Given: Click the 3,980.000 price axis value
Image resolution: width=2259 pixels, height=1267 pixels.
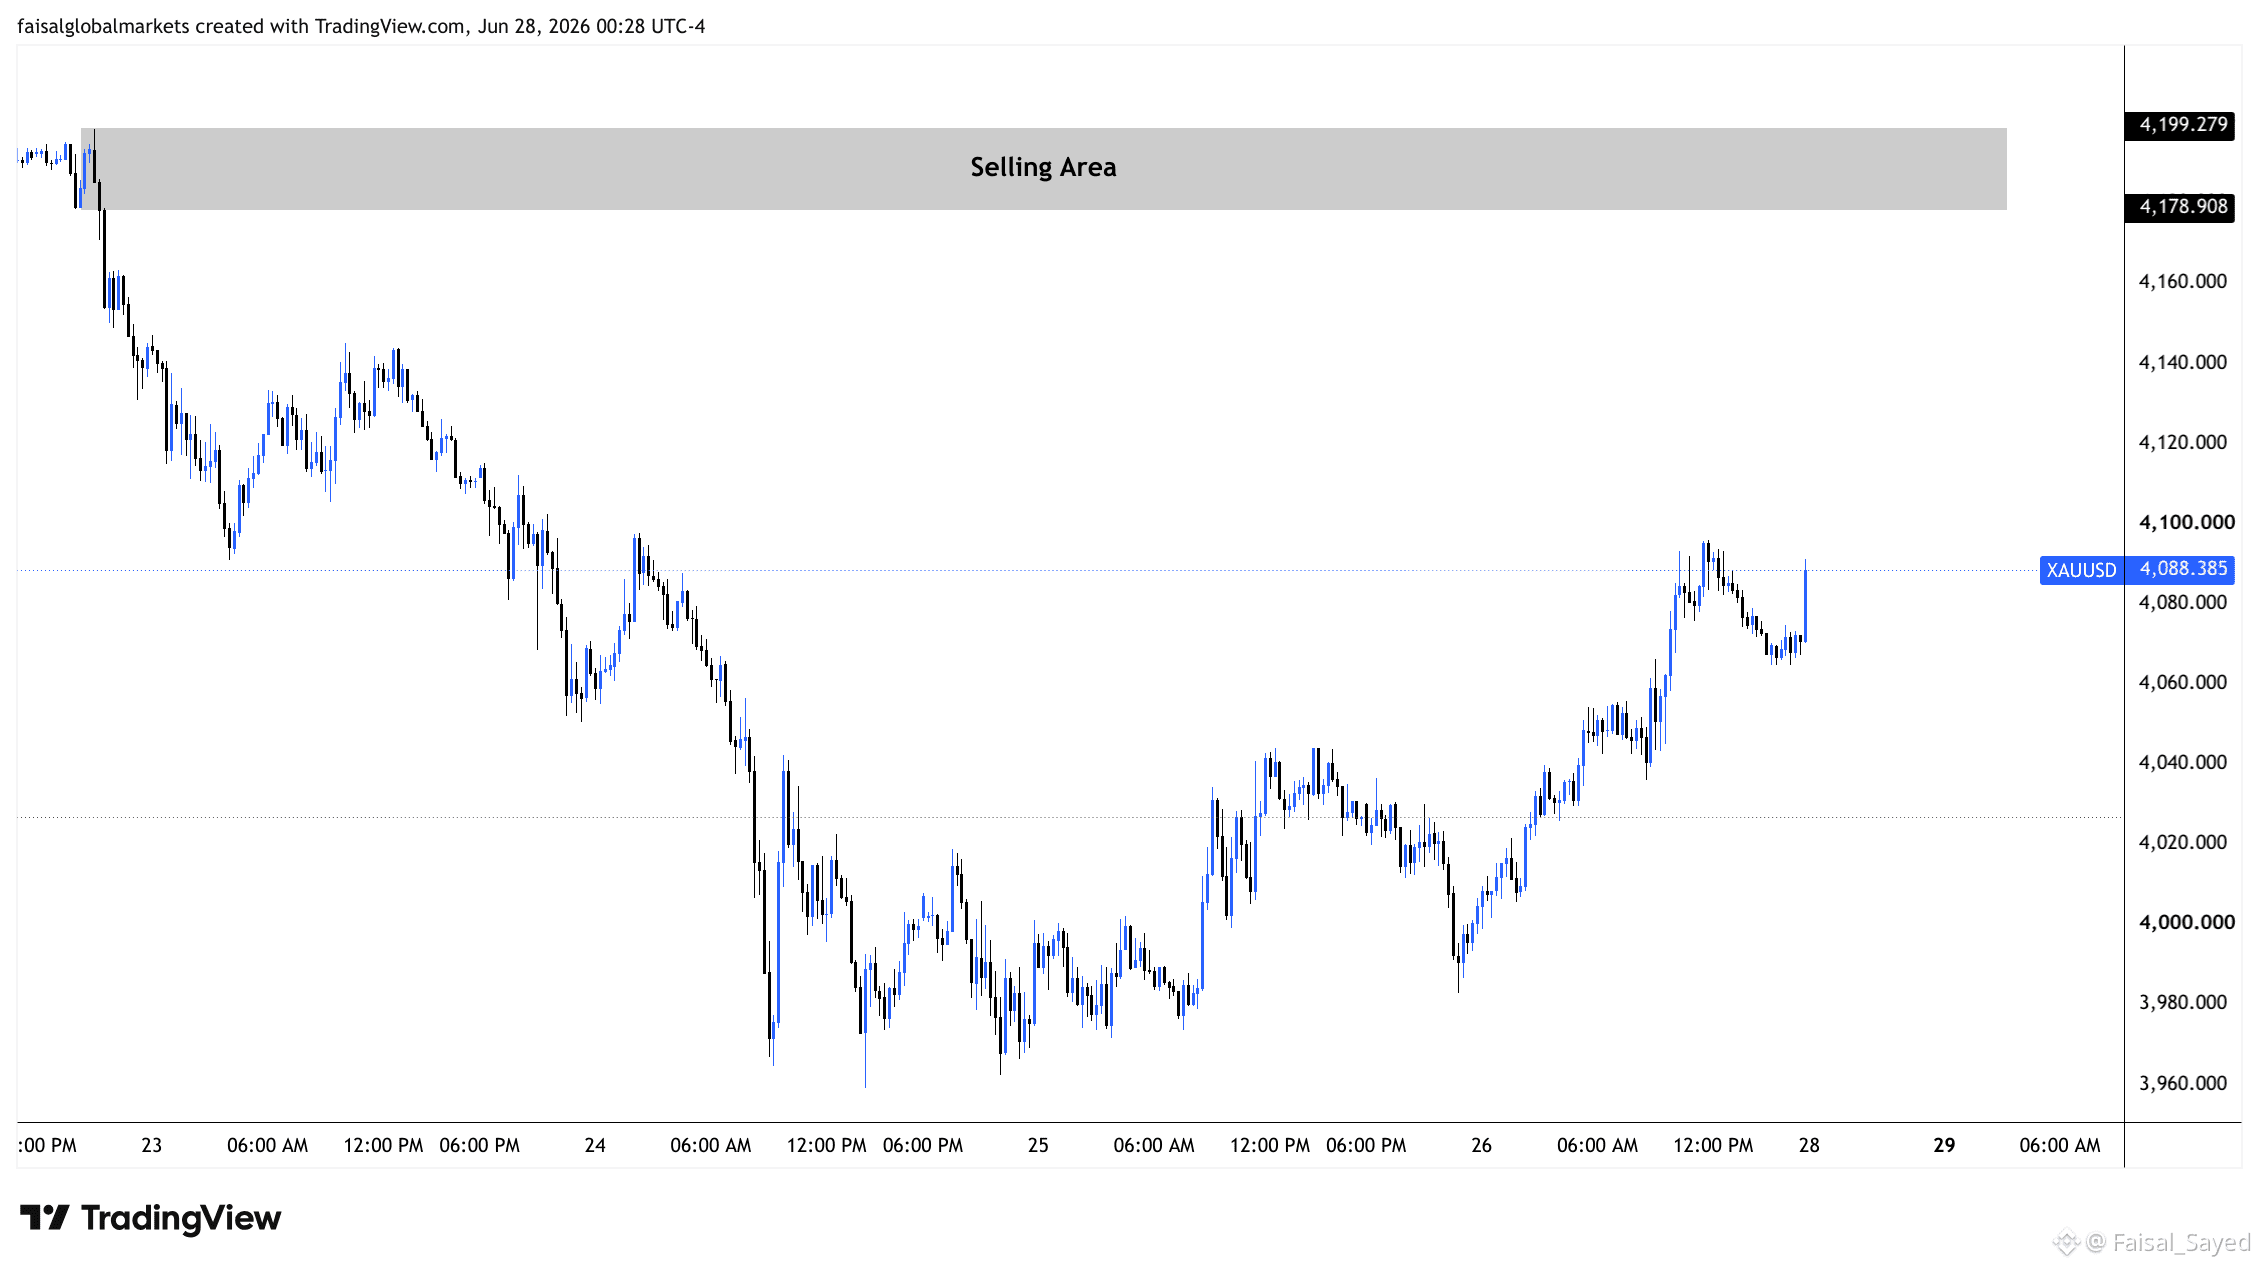Looking at the screenshot, I should (2182, 1003).
